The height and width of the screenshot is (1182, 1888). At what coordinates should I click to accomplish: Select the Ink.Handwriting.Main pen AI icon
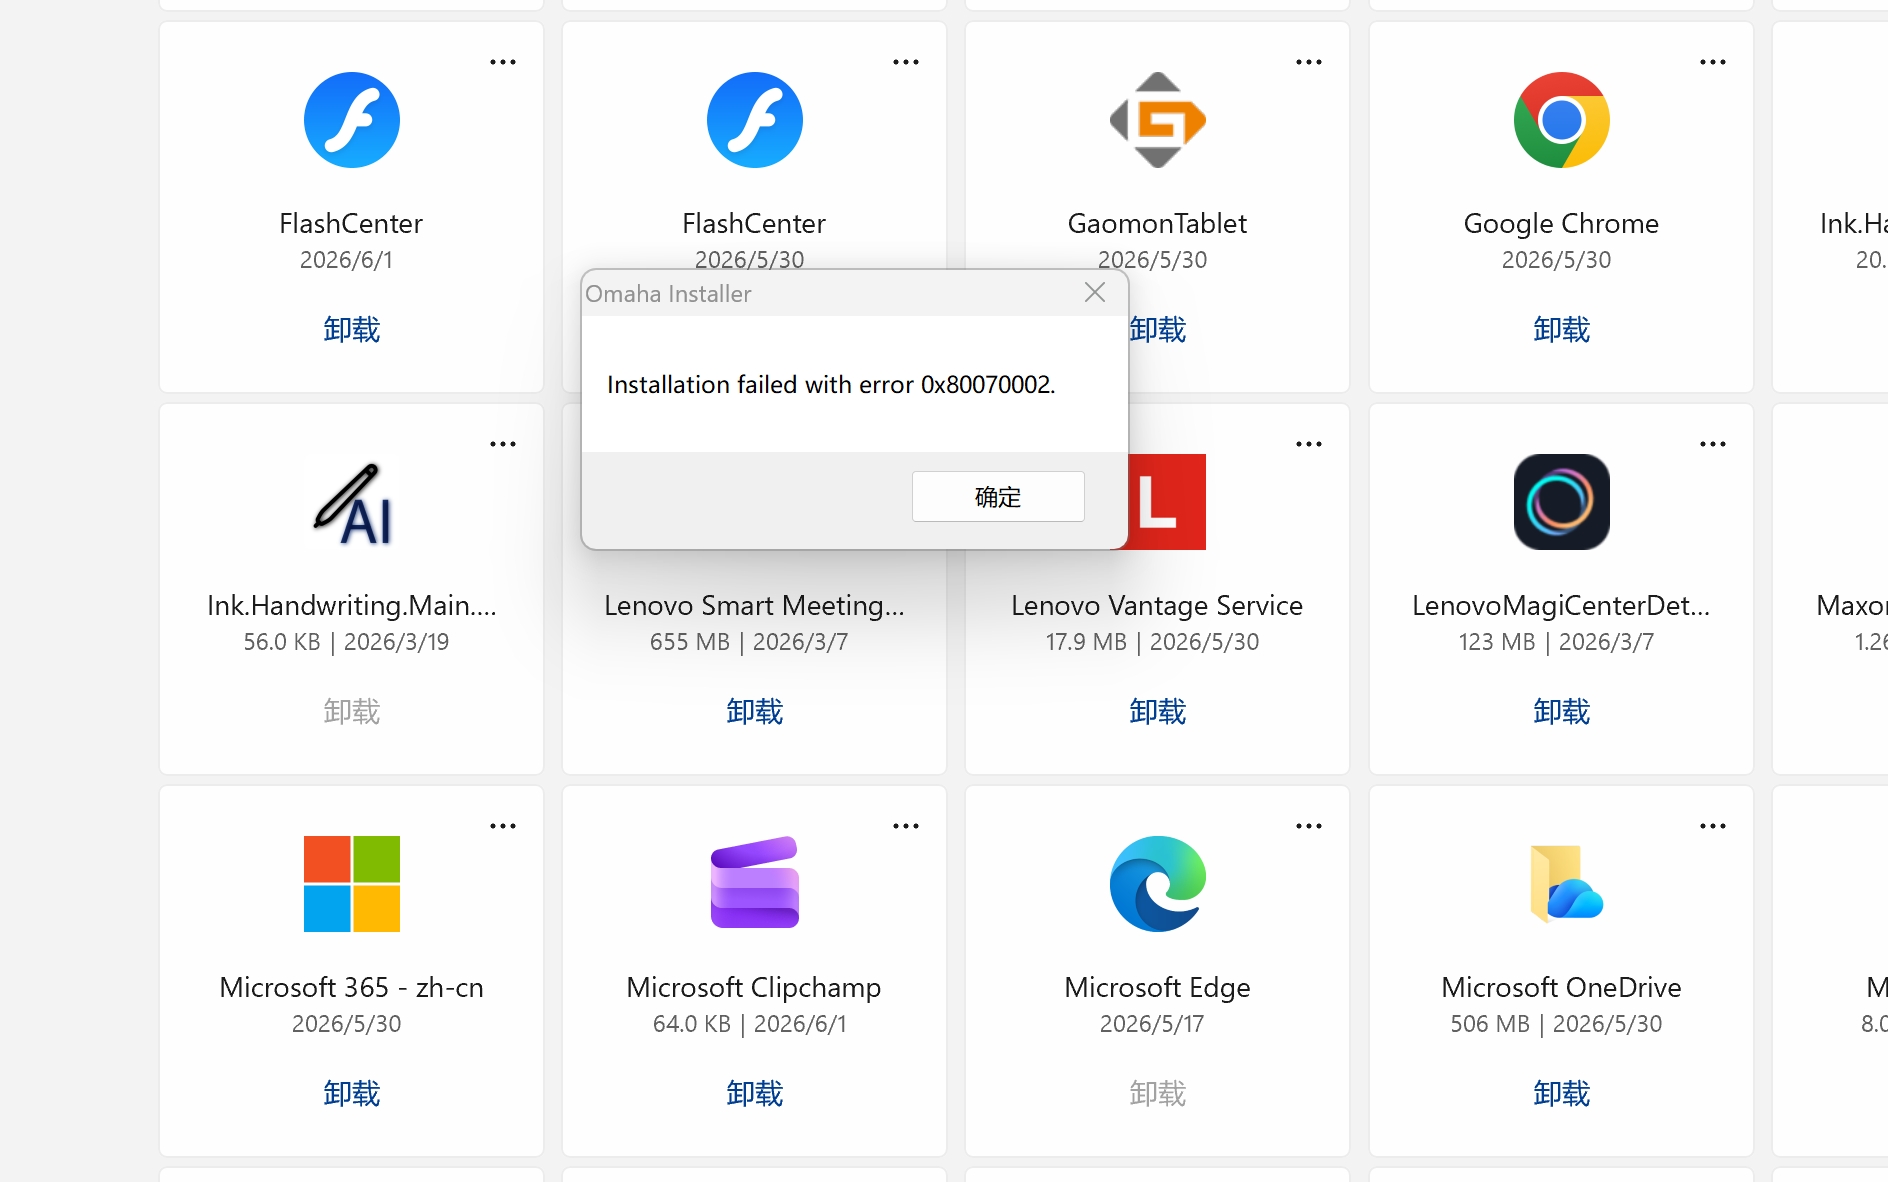[x=352, y=502]
